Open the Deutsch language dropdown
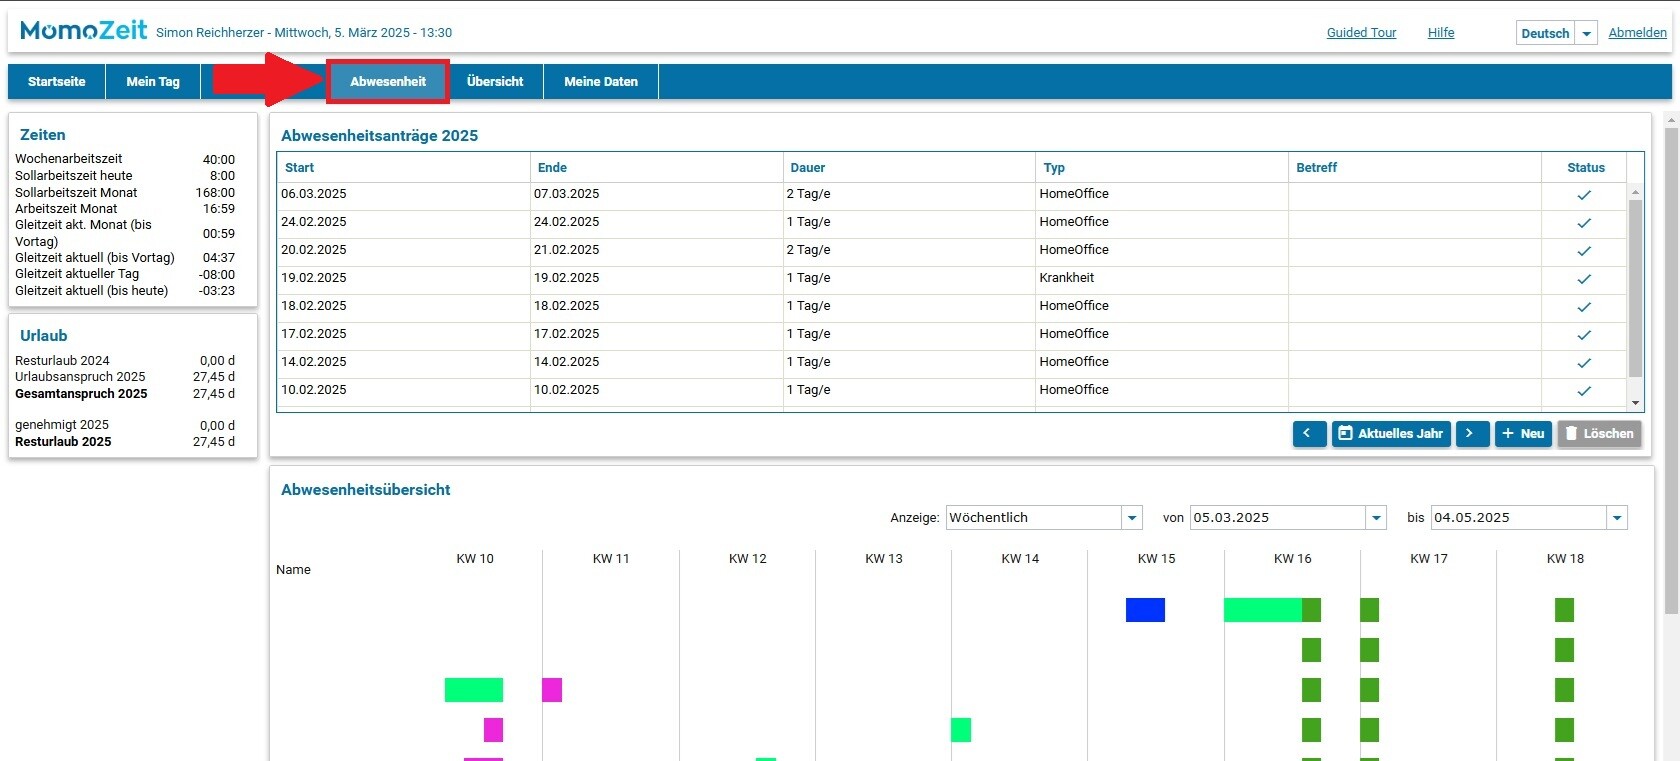The height and width of the screenshot is (761, 1680). click(x=1586, y=33)
